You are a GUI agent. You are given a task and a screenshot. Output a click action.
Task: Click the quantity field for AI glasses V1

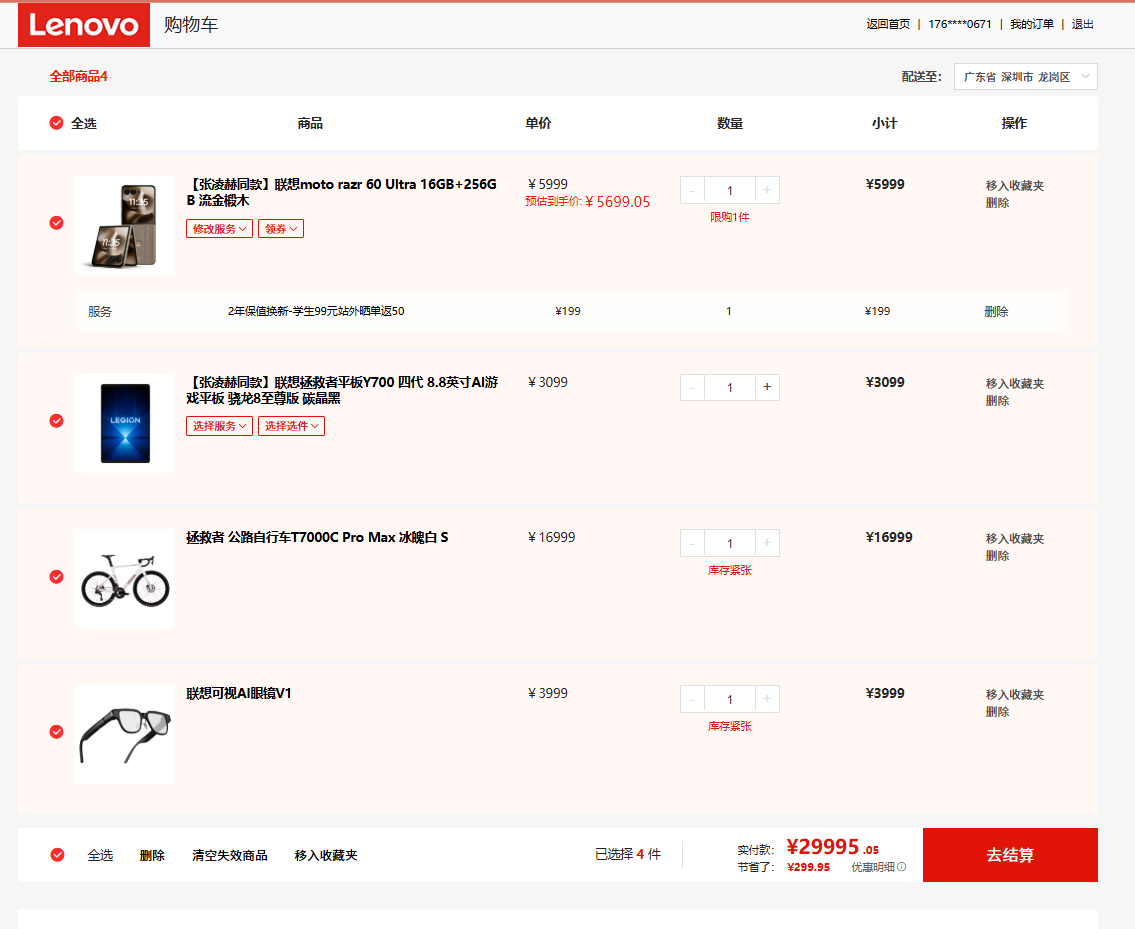pyautogui.click(x=729, y=699)
